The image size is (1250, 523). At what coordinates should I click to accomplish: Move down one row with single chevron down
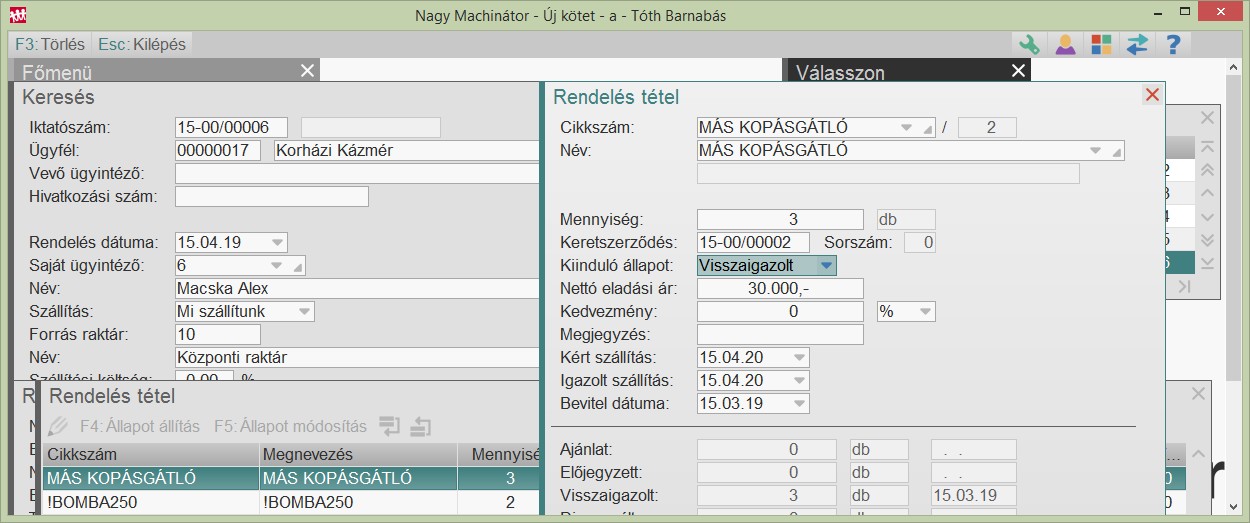pos(1207,217)
